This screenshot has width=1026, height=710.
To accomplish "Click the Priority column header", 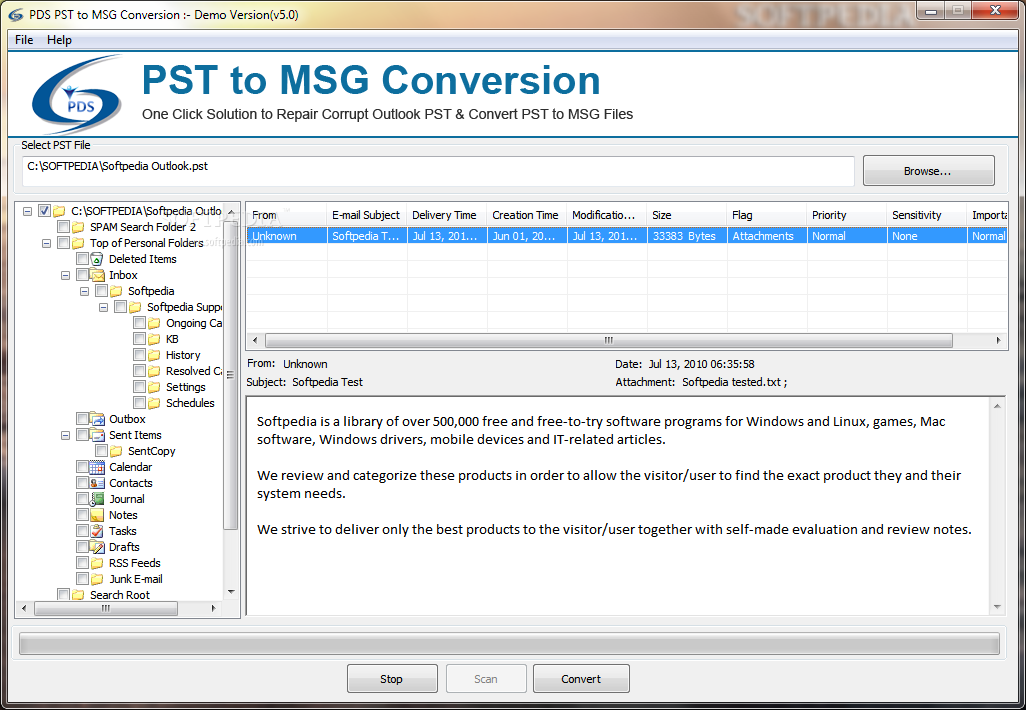I will click(x=847, y=215).
